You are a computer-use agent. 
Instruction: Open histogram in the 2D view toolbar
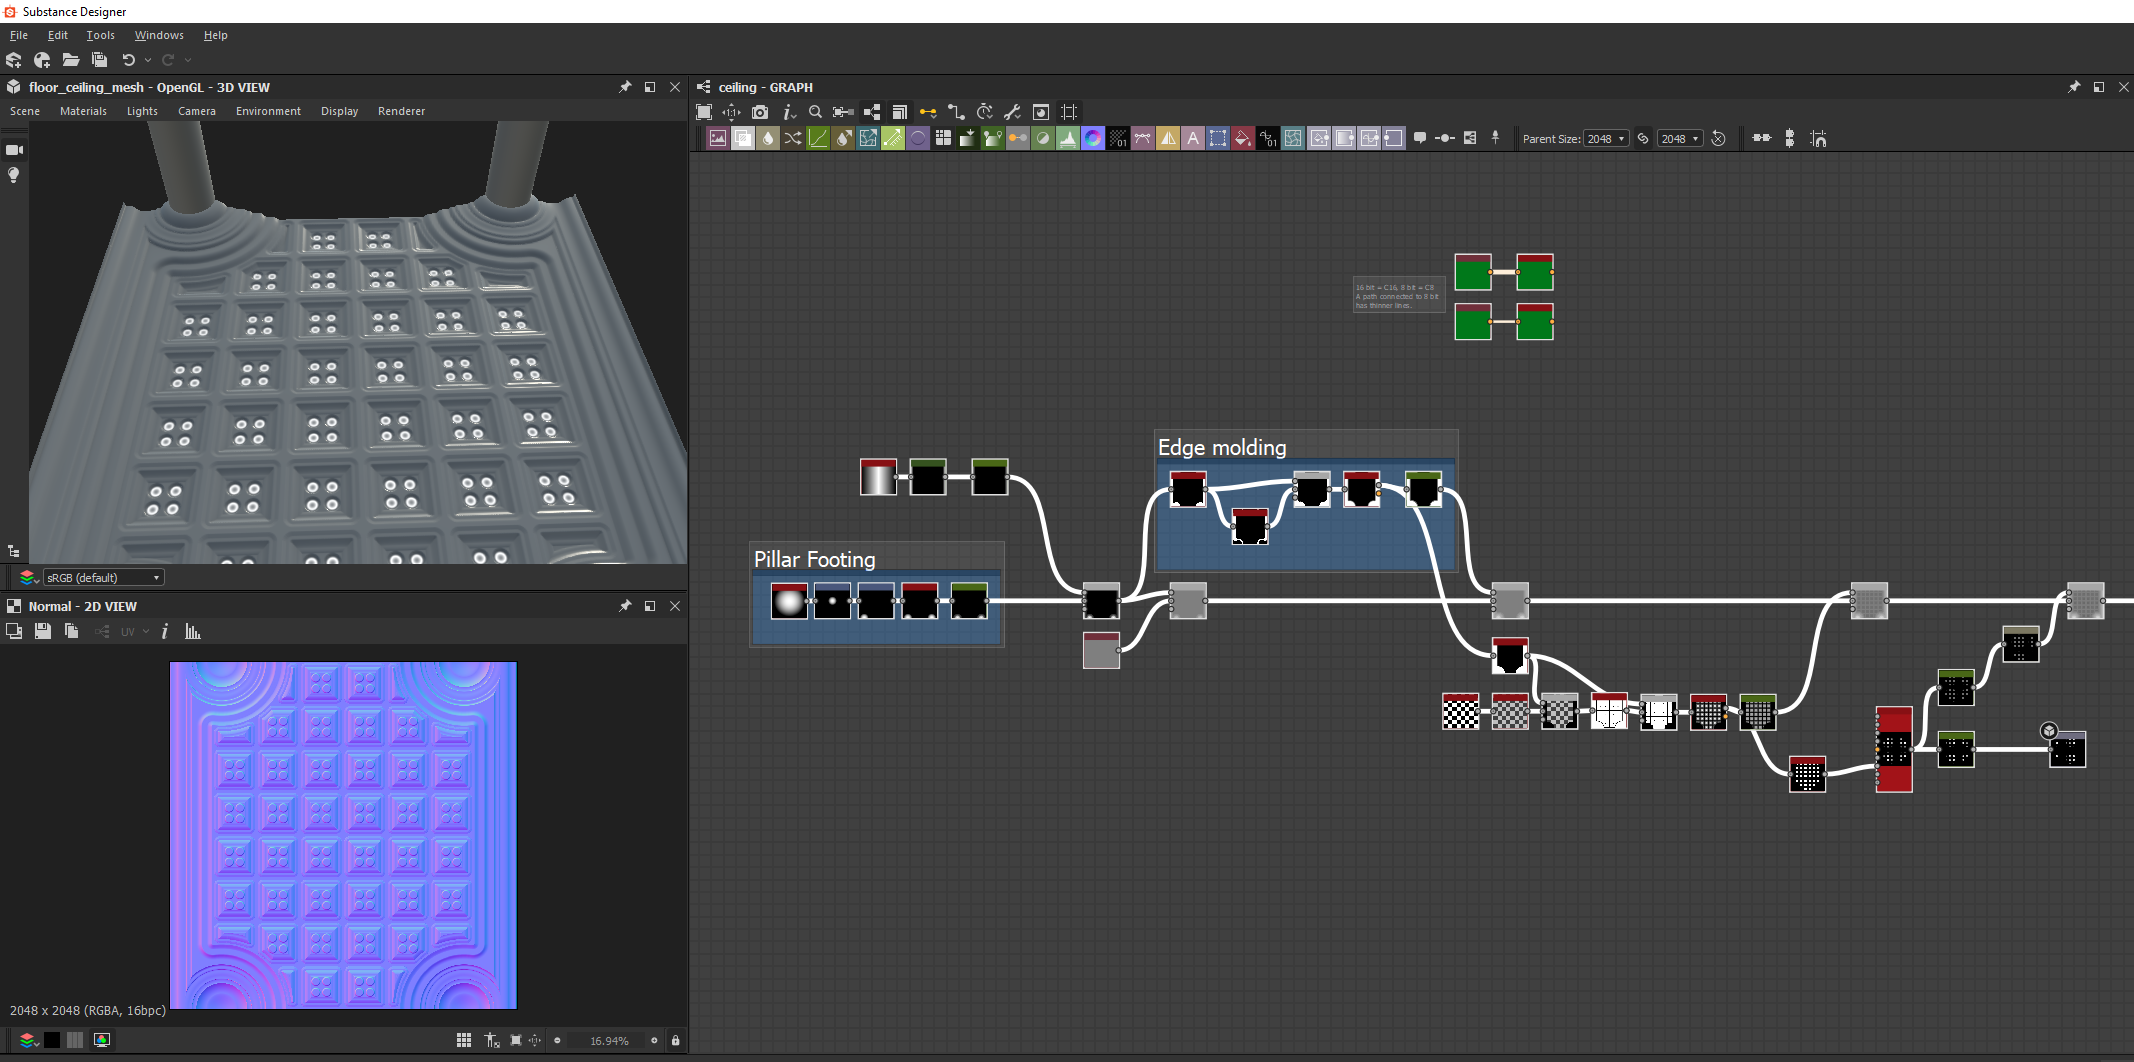193,632
